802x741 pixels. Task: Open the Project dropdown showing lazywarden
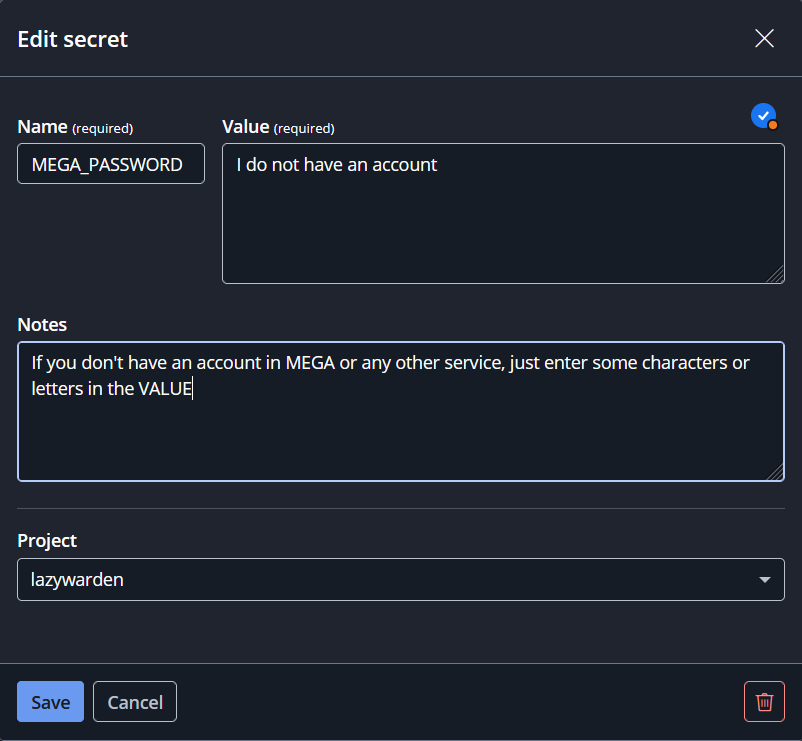[401, 579]
